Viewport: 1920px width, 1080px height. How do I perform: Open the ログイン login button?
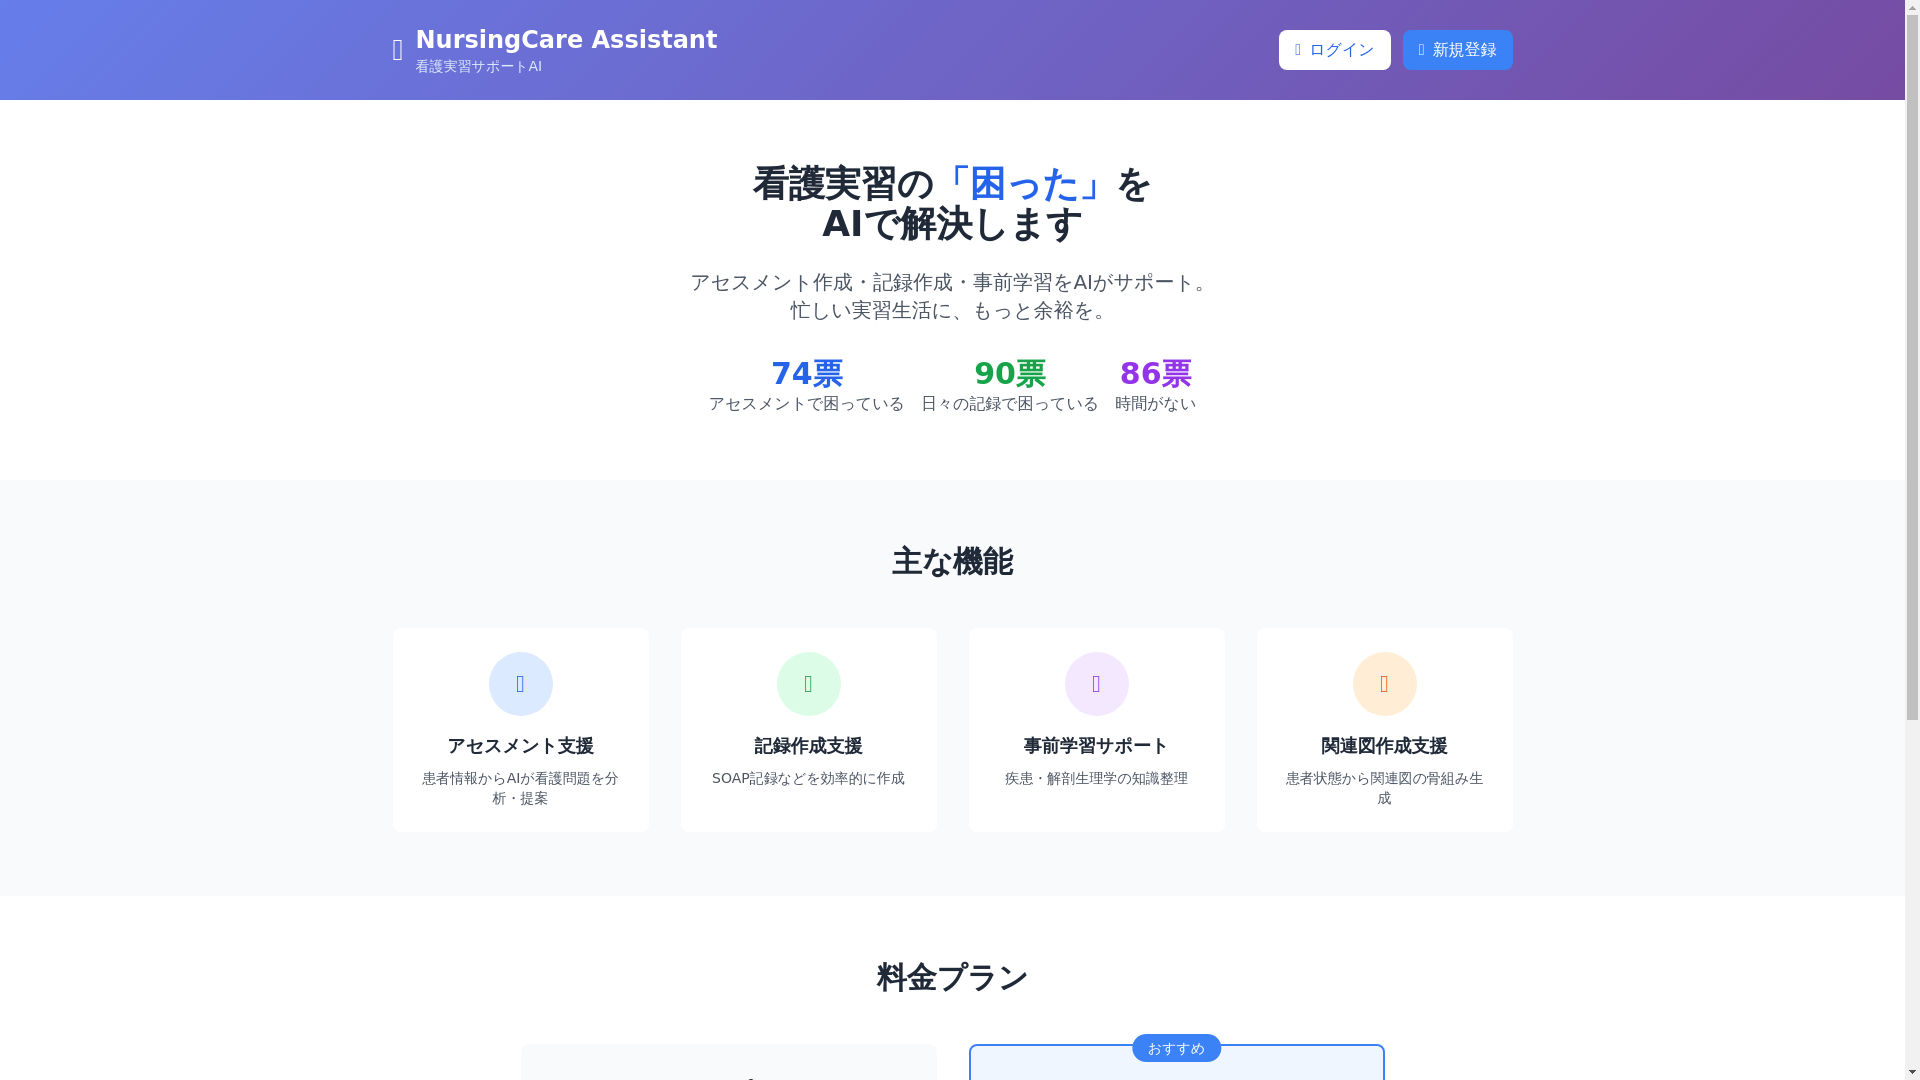point(1334,50)
